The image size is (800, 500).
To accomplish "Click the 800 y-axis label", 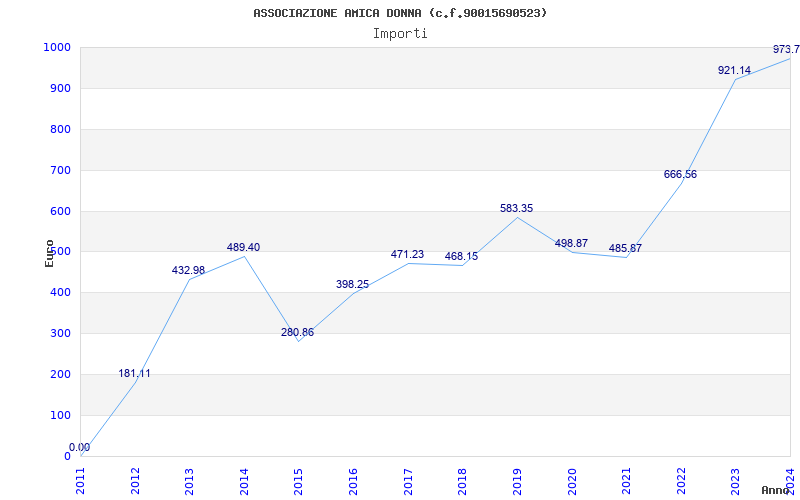I will click(60, 129).
